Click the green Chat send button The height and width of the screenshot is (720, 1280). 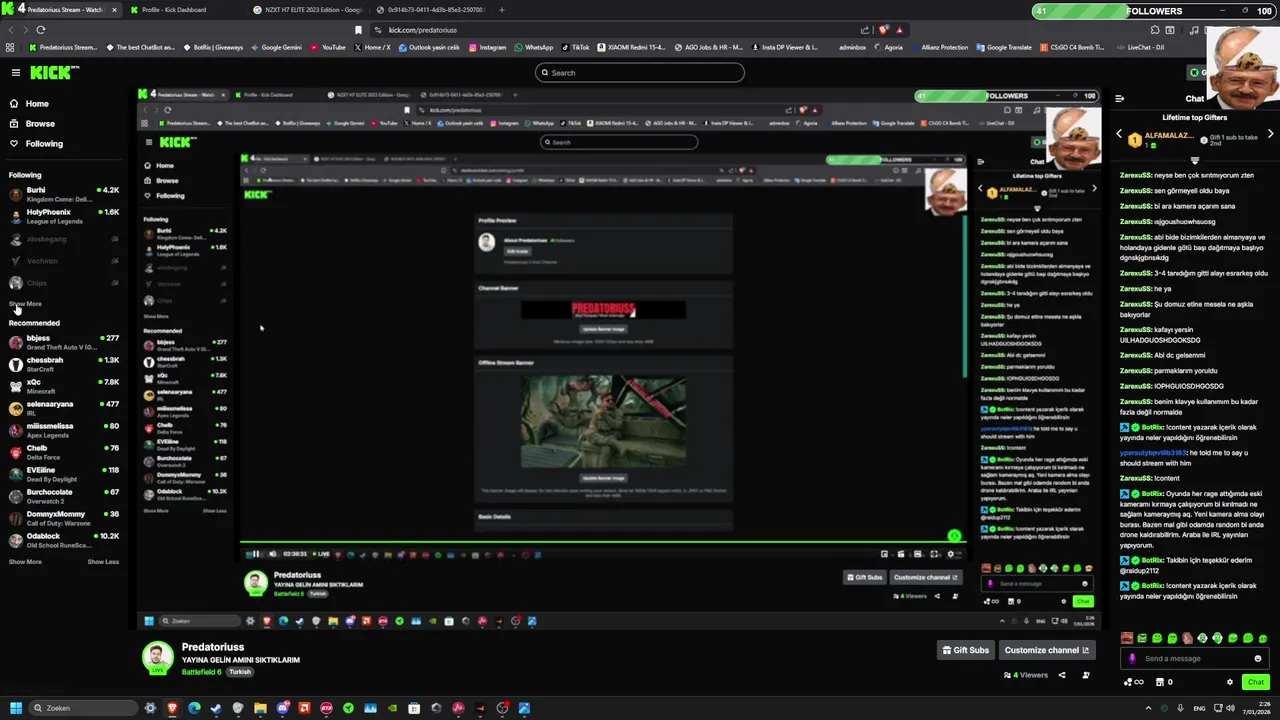(1256, 682)
